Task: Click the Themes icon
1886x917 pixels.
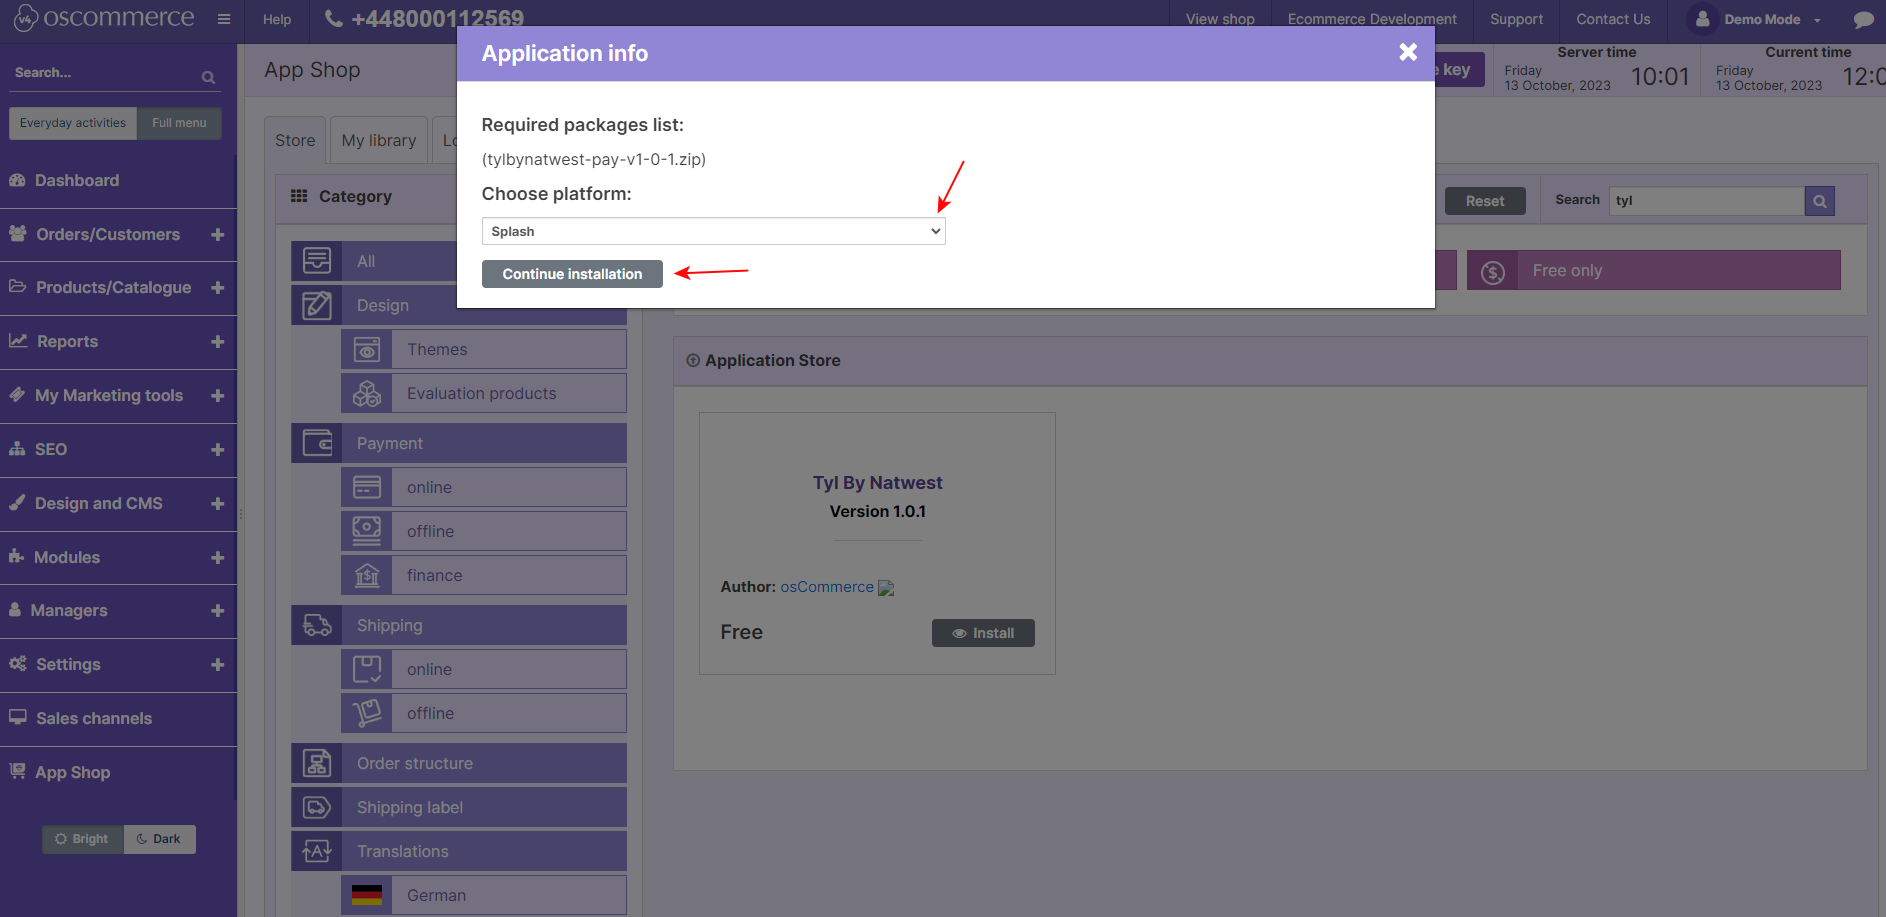Action: (367, 349)
